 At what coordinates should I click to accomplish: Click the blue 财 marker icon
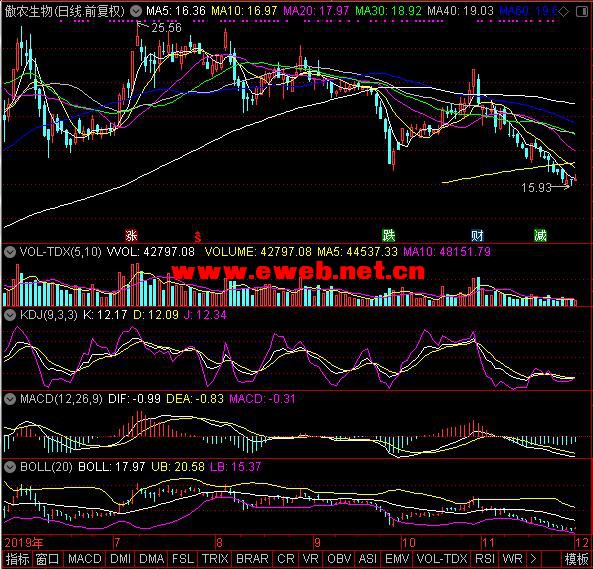477,236
